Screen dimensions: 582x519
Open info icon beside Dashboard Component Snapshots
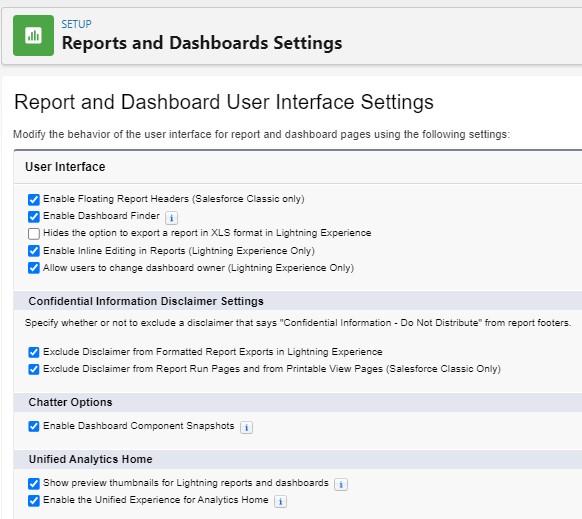(x=246, y=427)
